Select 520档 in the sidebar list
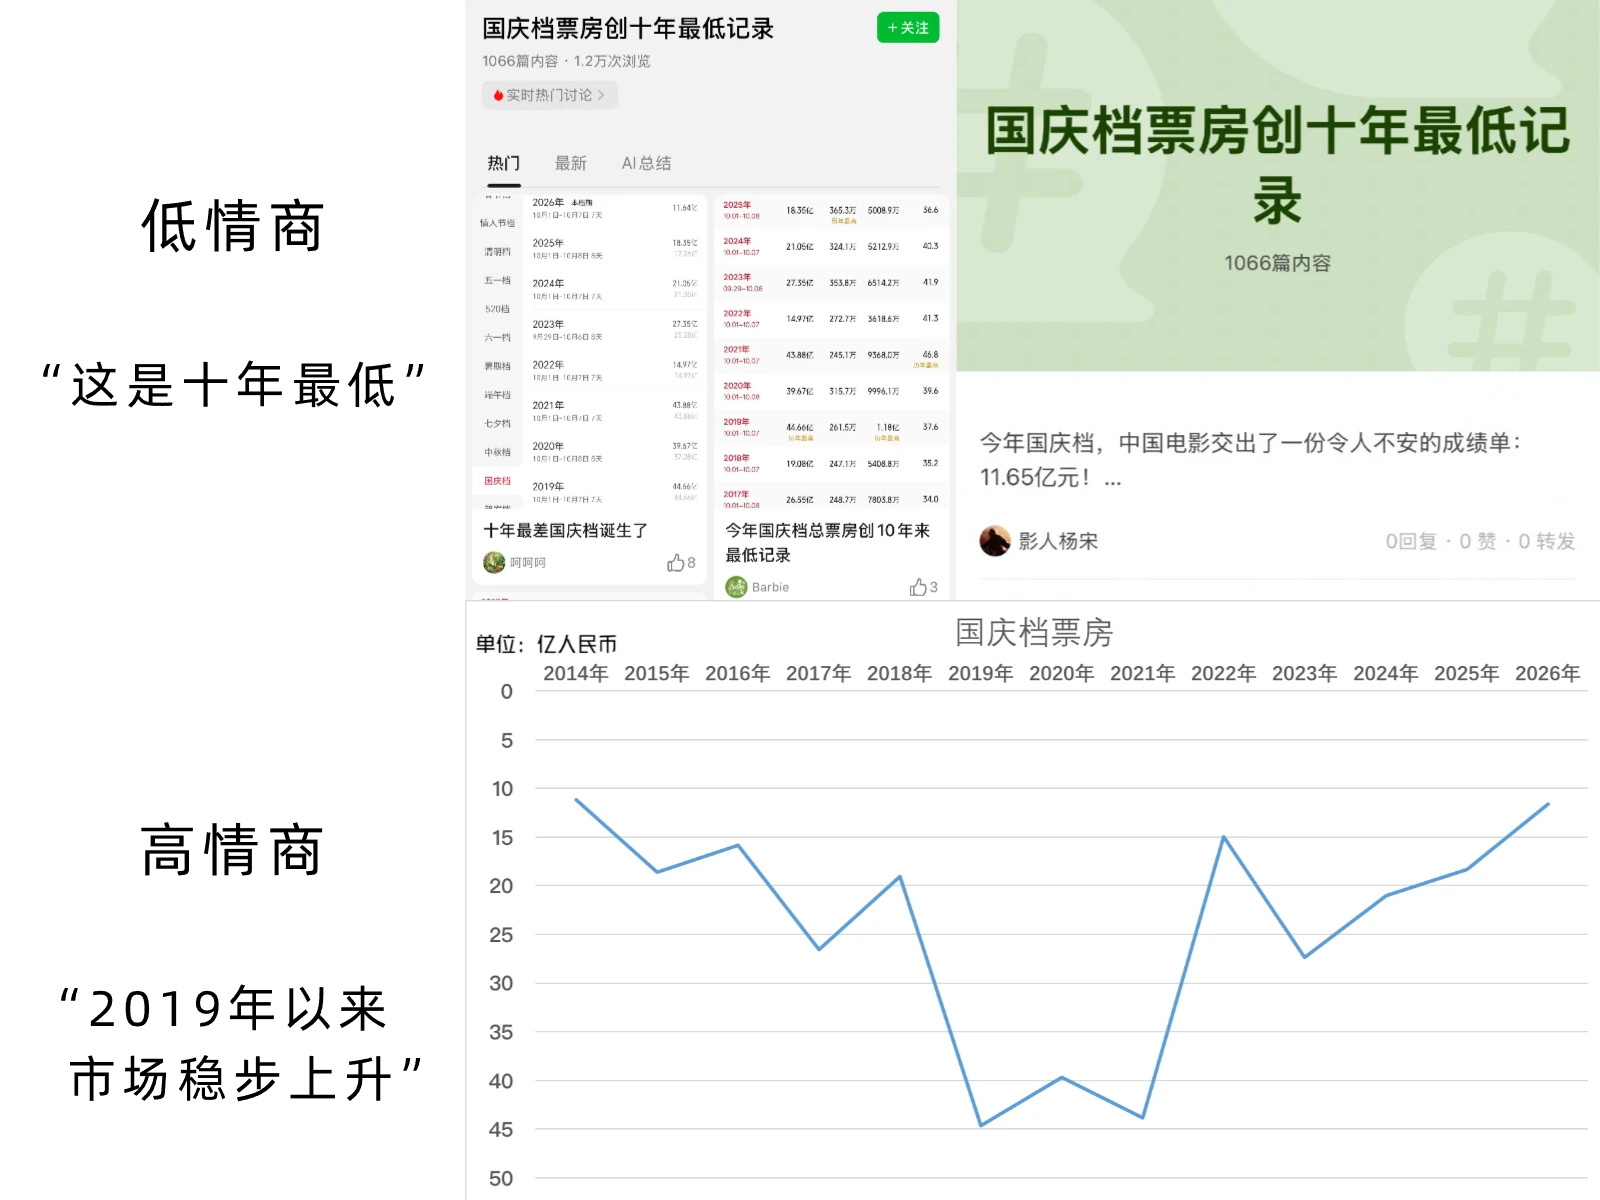This screenshot has height=1200, width=1600. [x=497, y=309]
